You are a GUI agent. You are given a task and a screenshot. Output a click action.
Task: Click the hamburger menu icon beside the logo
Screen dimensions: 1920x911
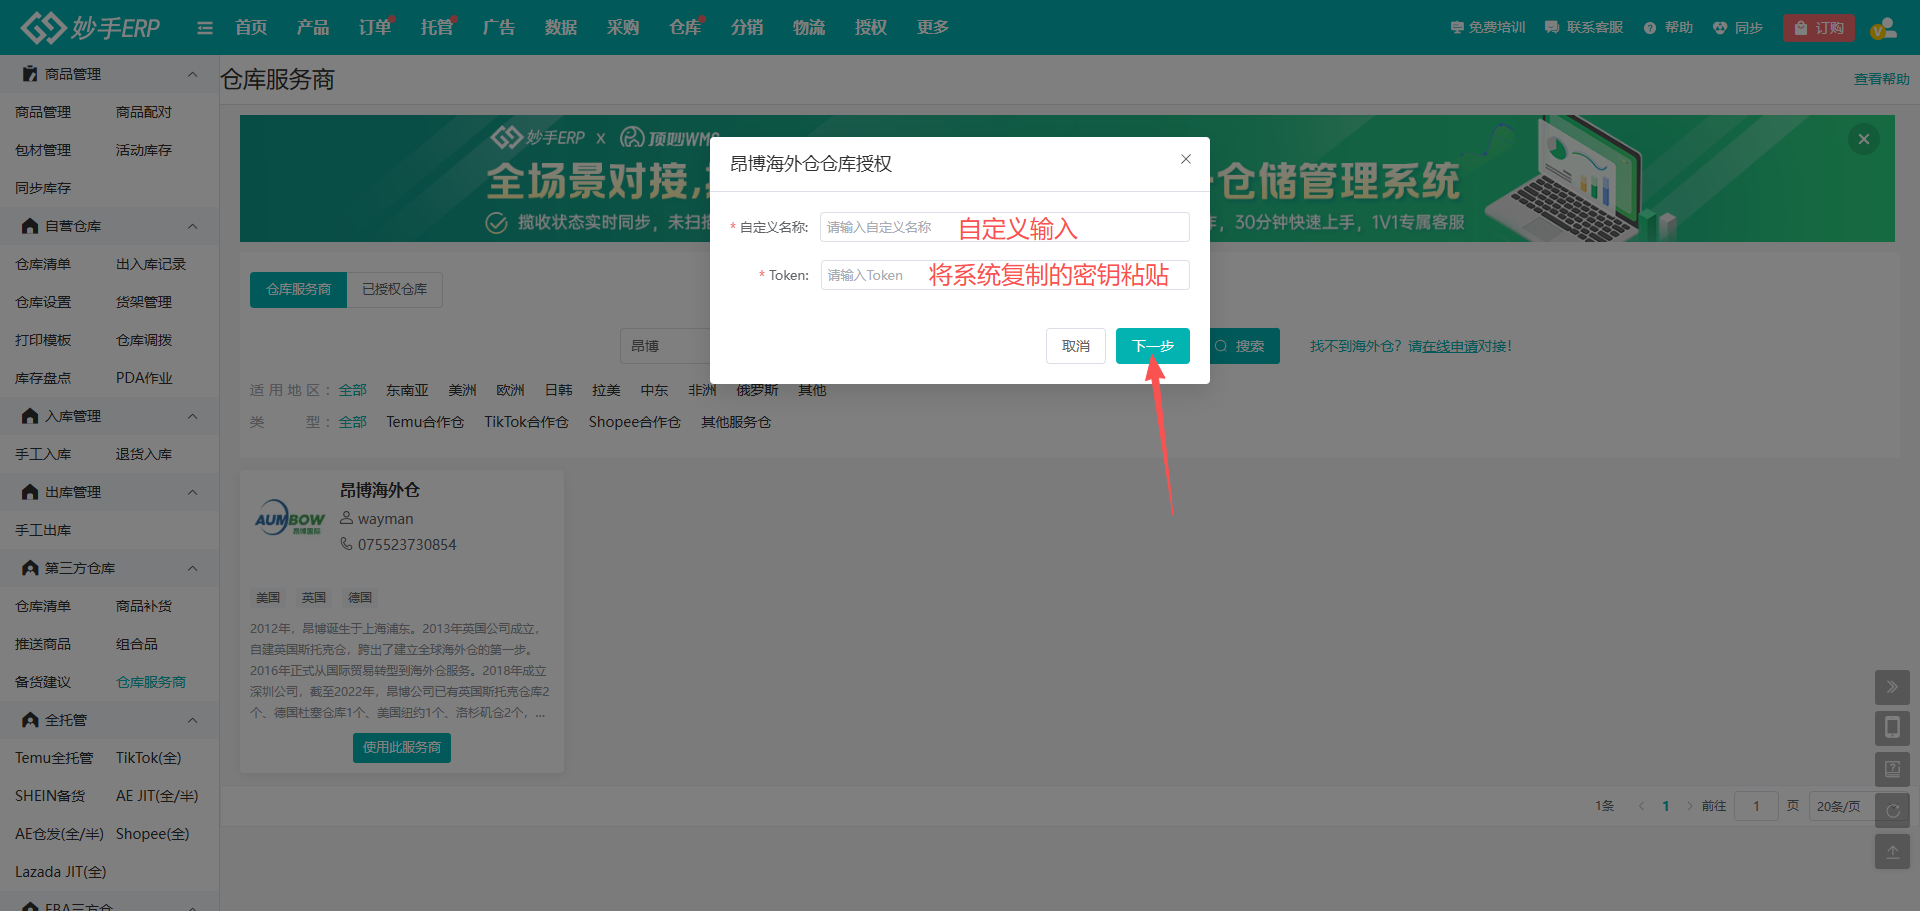point(205,28)
